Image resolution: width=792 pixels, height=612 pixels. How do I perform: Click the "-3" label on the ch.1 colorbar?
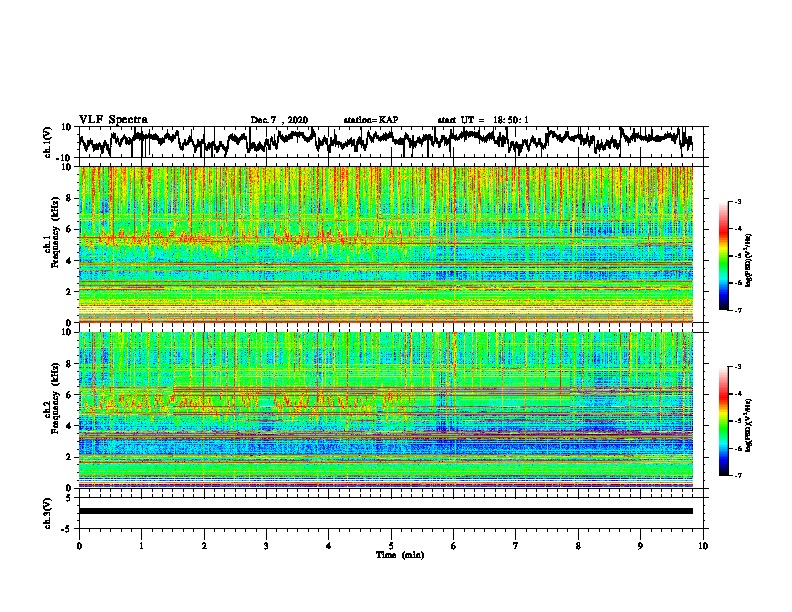(x=738, y=201)
